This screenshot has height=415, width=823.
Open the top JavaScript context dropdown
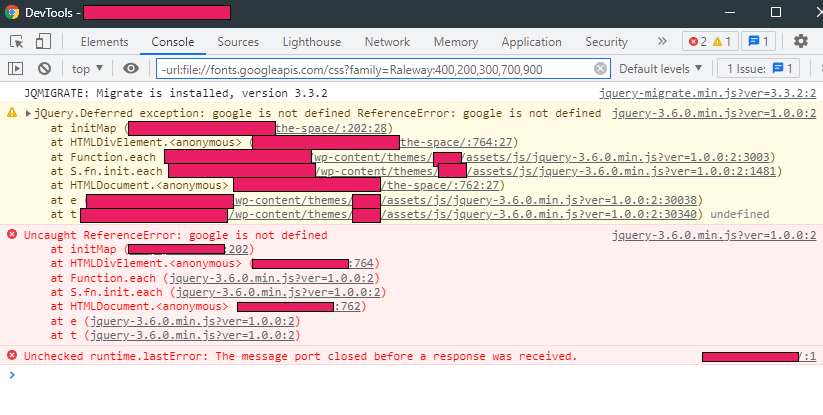coord(87,69)
